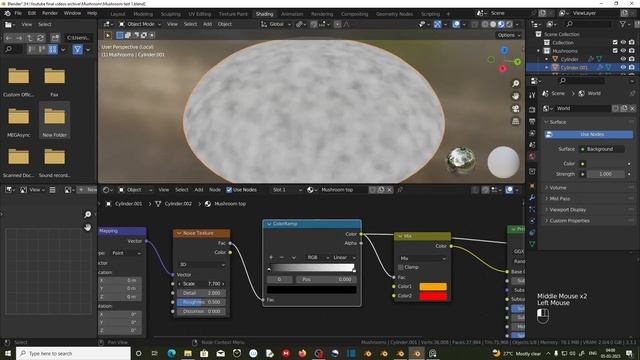640x360 pixels.
Task: Hide Cylinder.001 using its eye icon
Action: (x=623, y=67)
